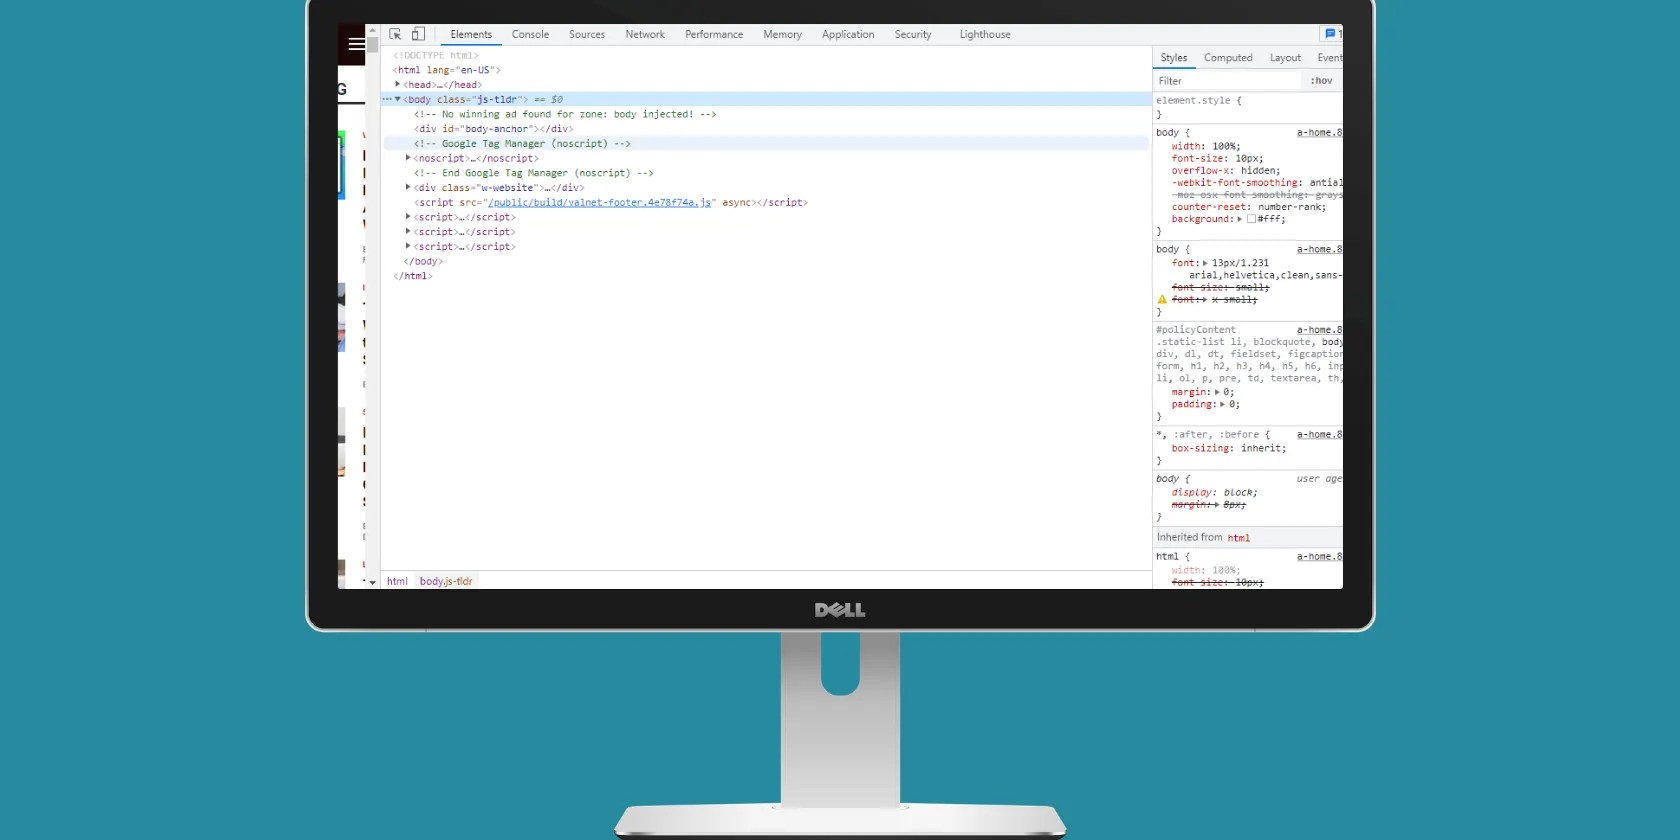Open the Console tab

pyautogui.click(x=530, y=34)
